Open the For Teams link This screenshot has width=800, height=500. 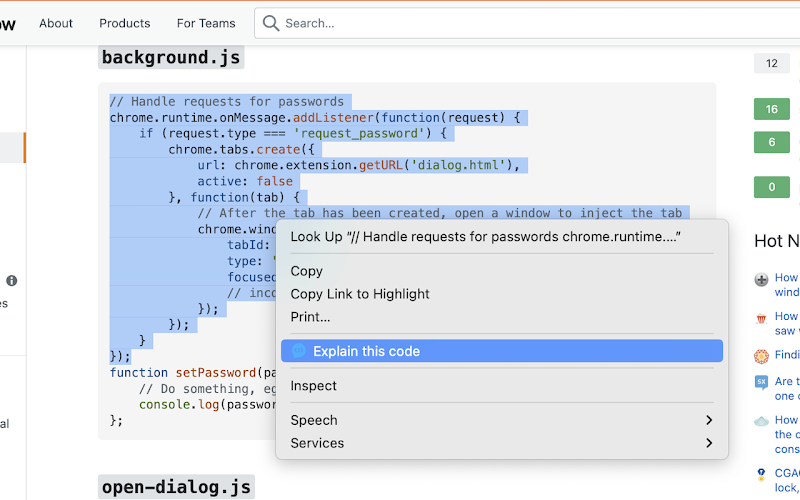[x=206, y=23]
